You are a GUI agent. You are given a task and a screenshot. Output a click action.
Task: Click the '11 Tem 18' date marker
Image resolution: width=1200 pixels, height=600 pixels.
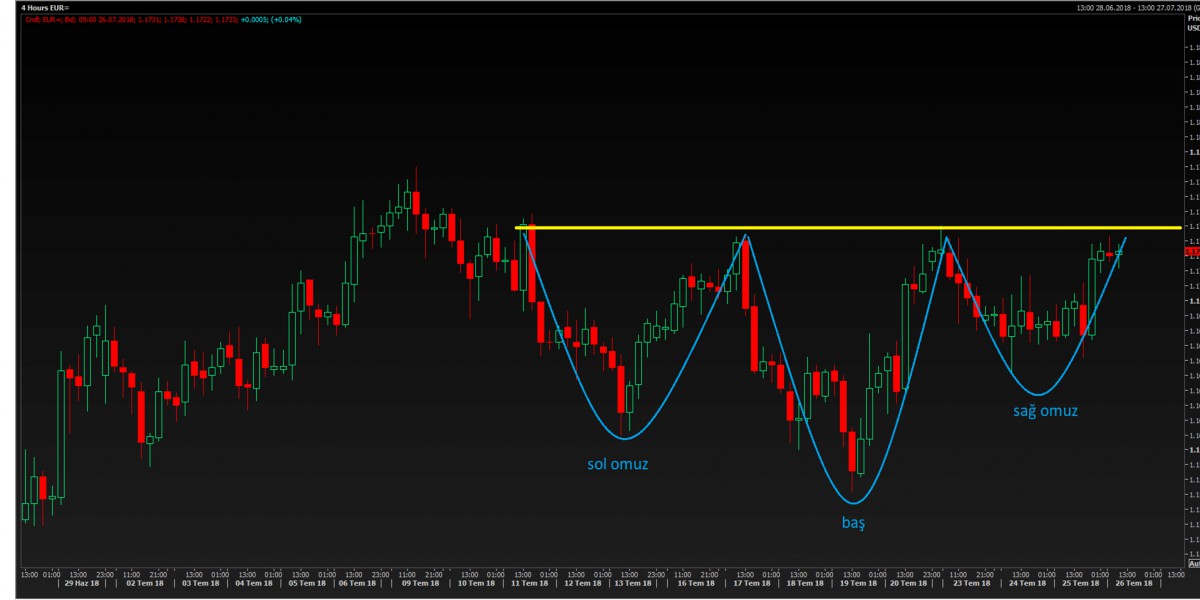pyautogui.click(x=529, y=582)
